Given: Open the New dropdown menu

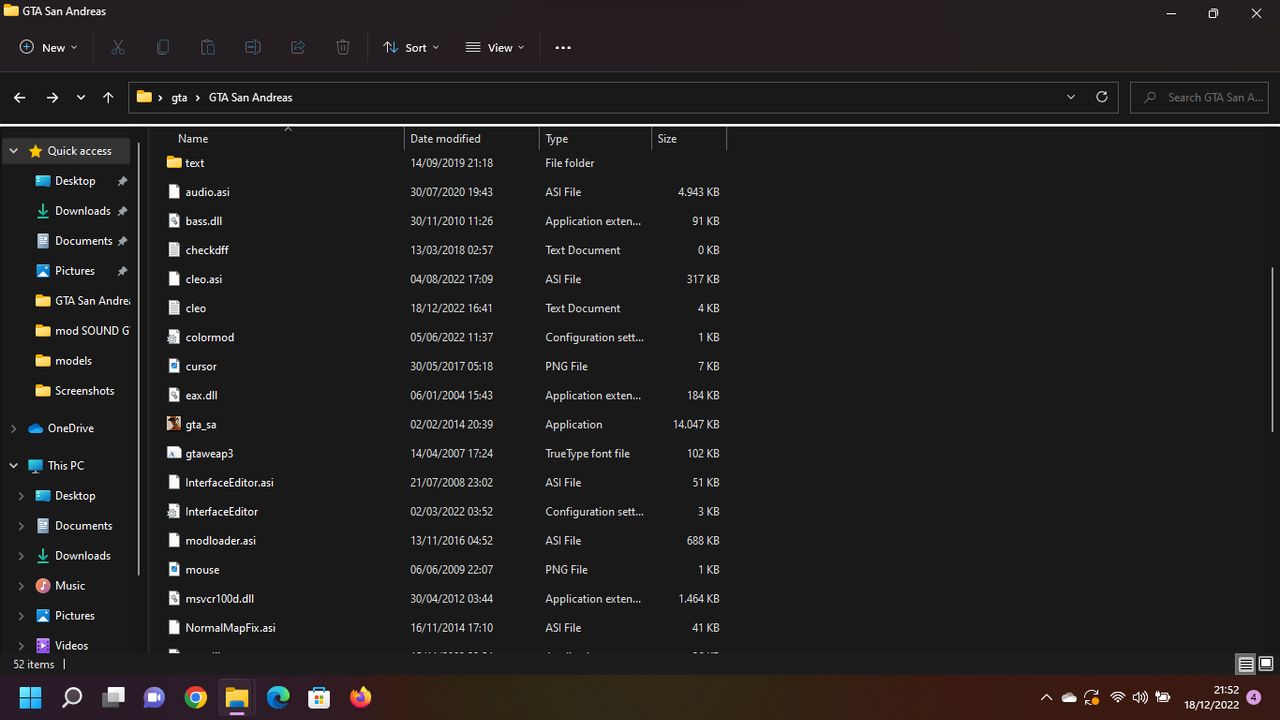Looking at the screenshot, I should tap(48, 47).
